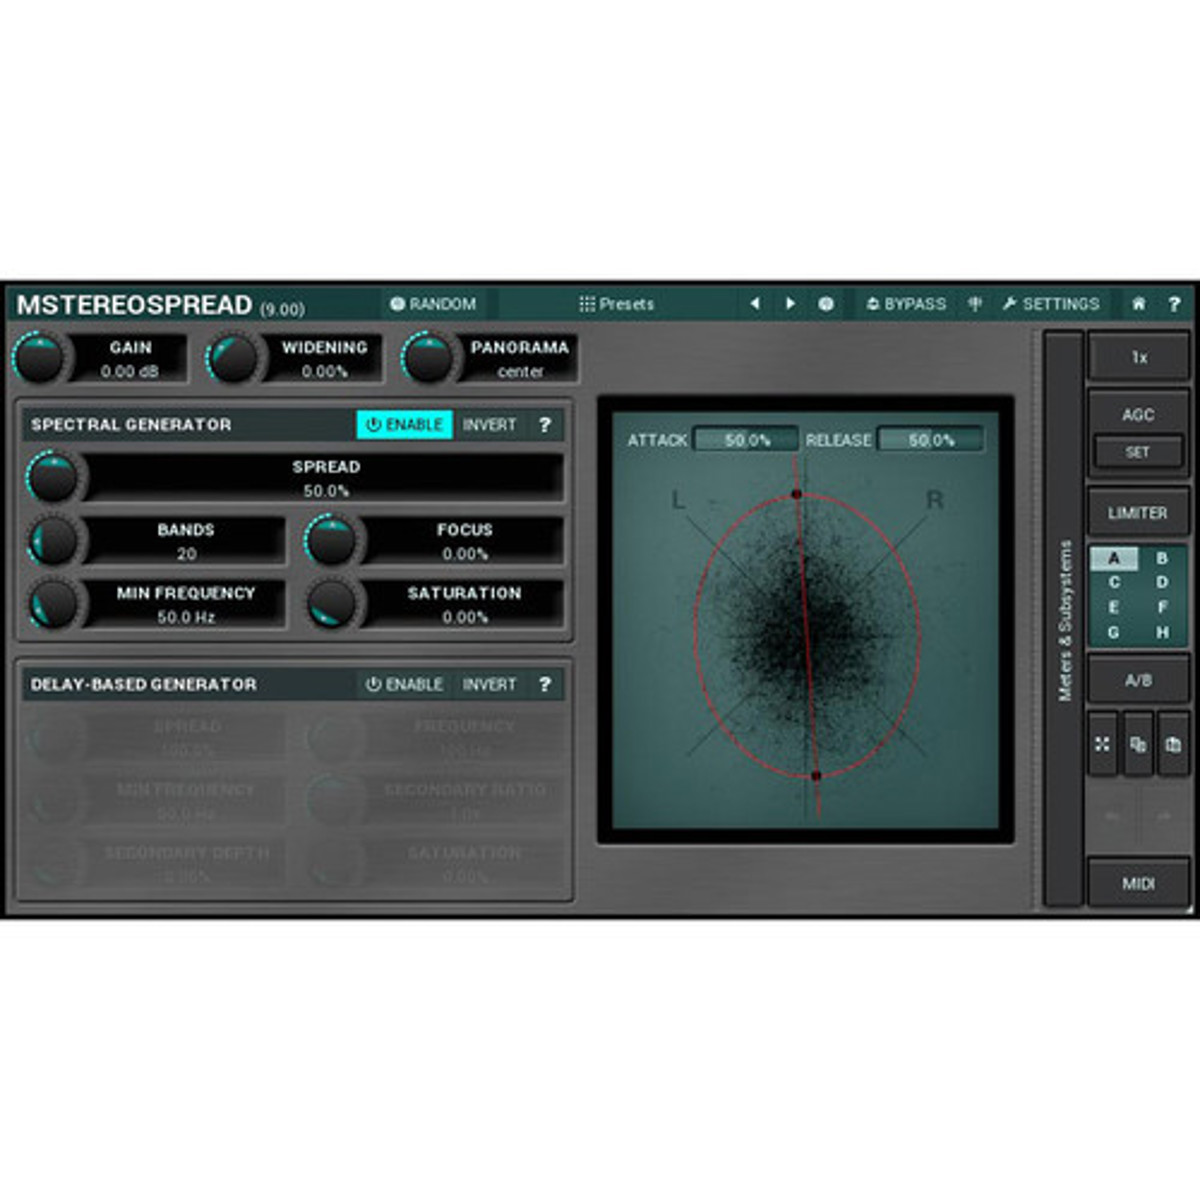The height and width of the screenshot is (1200, 1200).
Task: Click the BANDS knob
Action: tap(53, 541)
